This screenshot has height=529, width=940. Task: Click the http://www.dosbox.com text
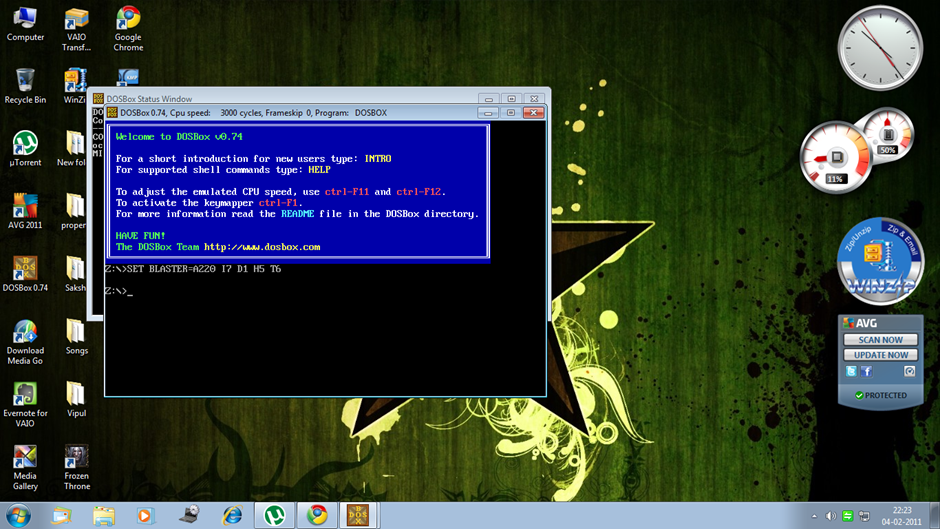pos(262,247)
